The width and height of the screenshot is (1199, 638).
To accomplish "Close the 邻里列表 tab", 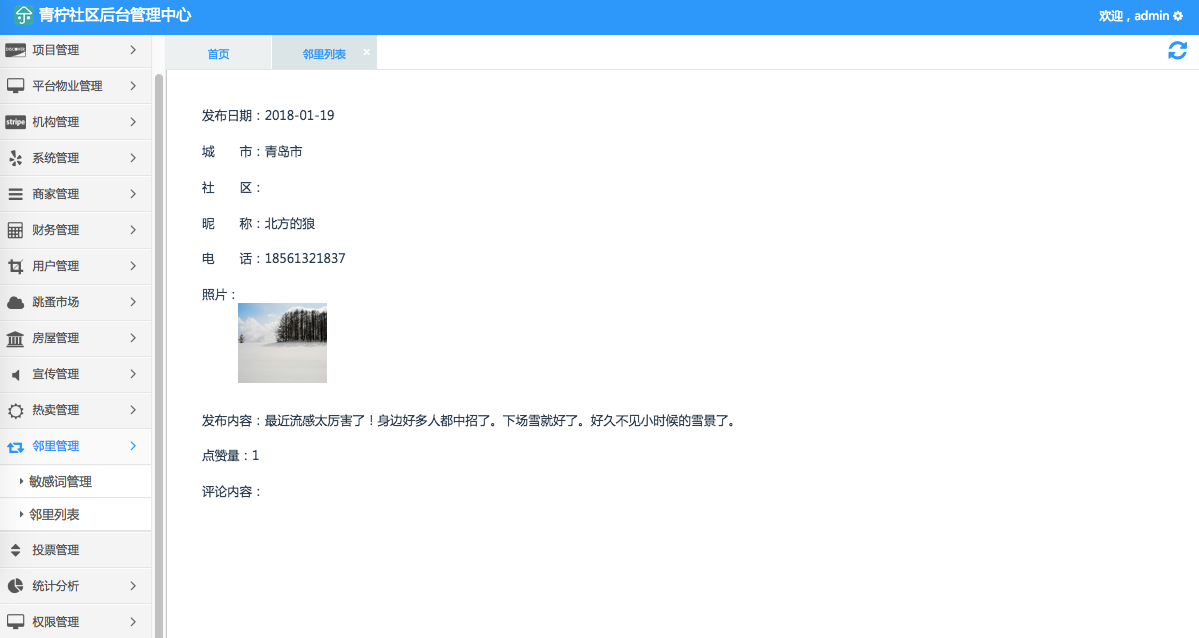I will [366, 52].
